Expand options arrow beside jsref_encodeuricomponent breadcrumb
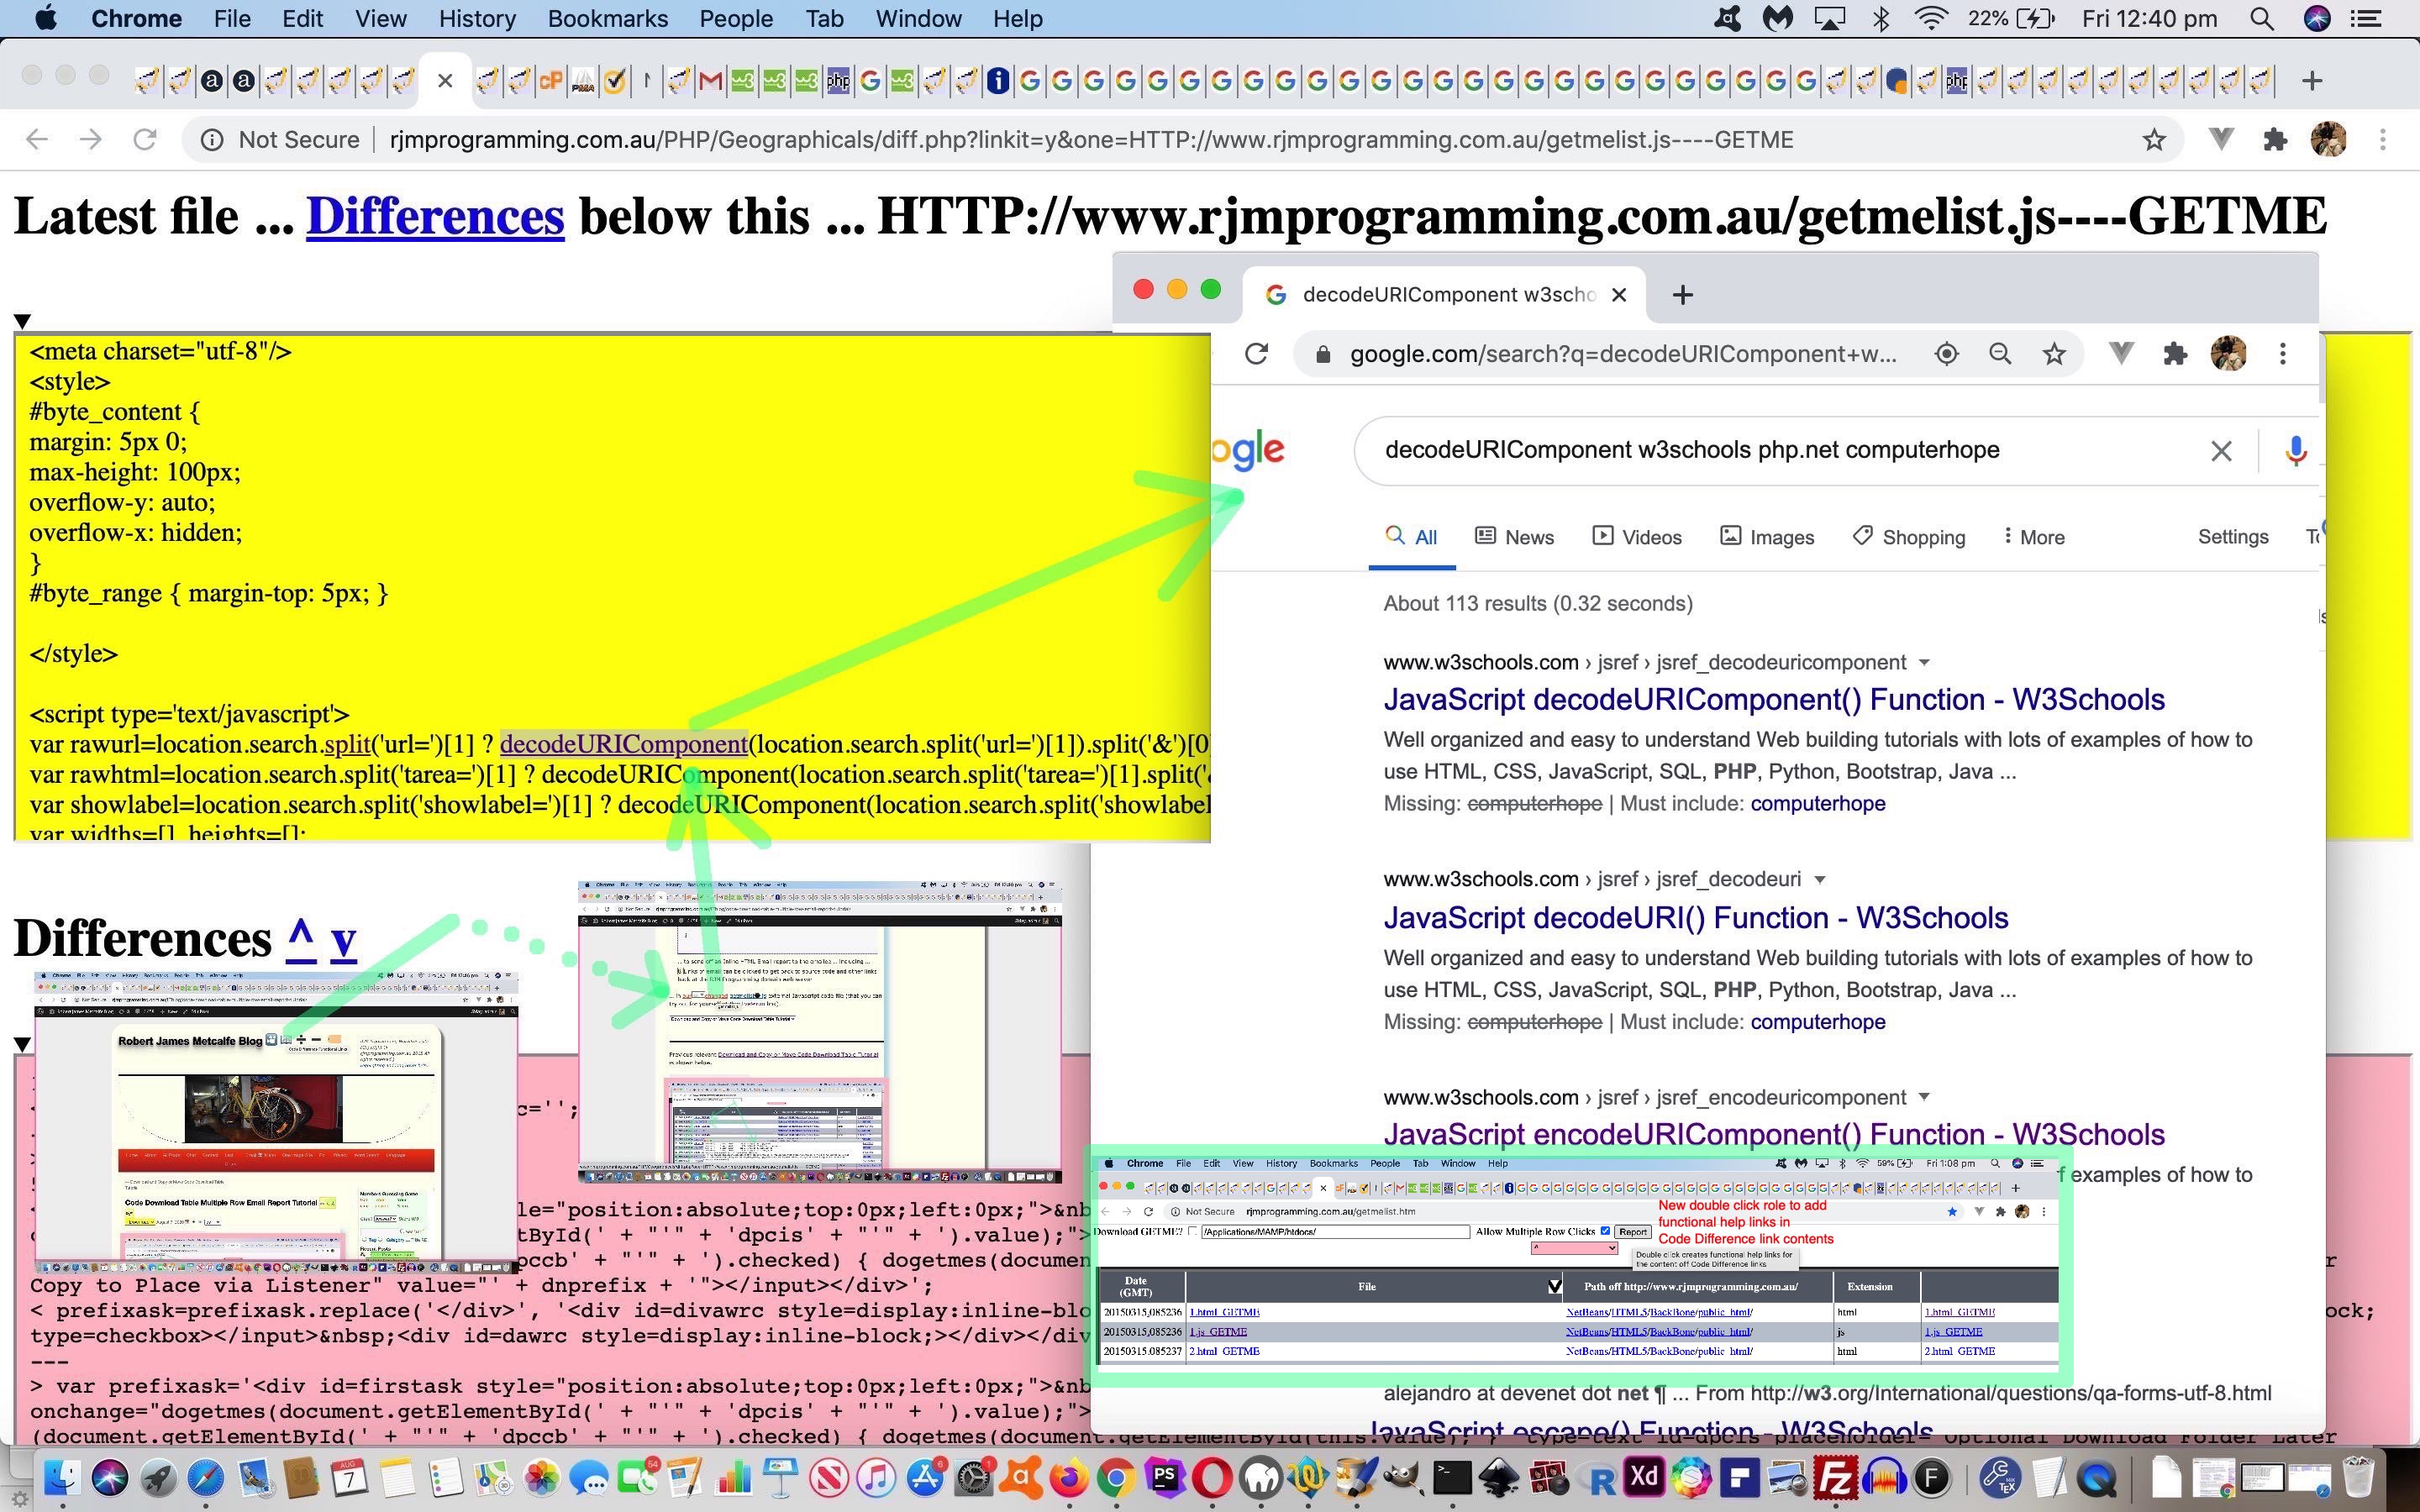Viewport: 2420px width, 1512px height. point(1924,1098)
